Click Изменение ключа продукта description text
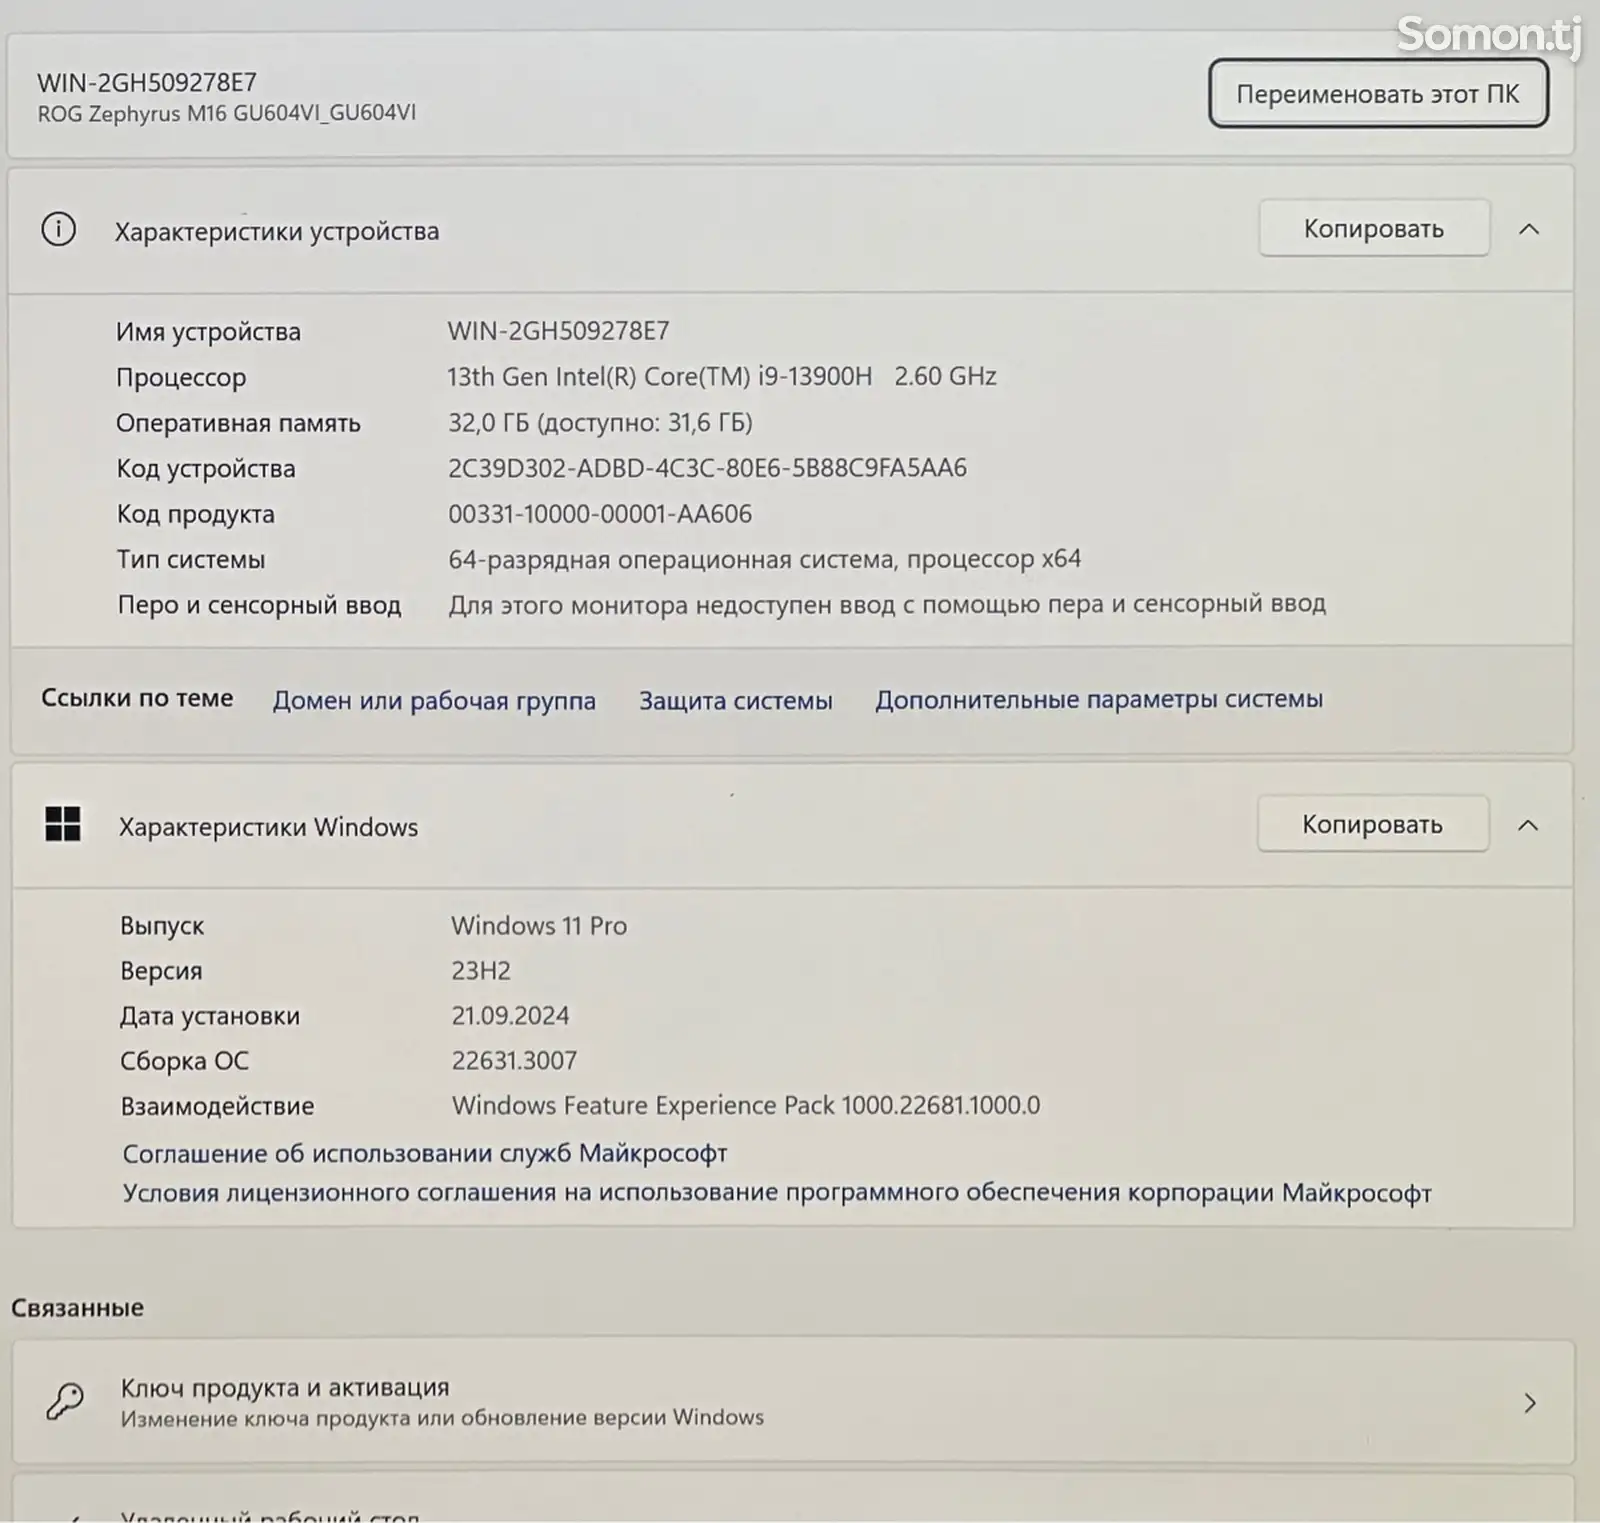Image resolution: width=1600 pixels, height=1523 pixels. click(442, 1418)
